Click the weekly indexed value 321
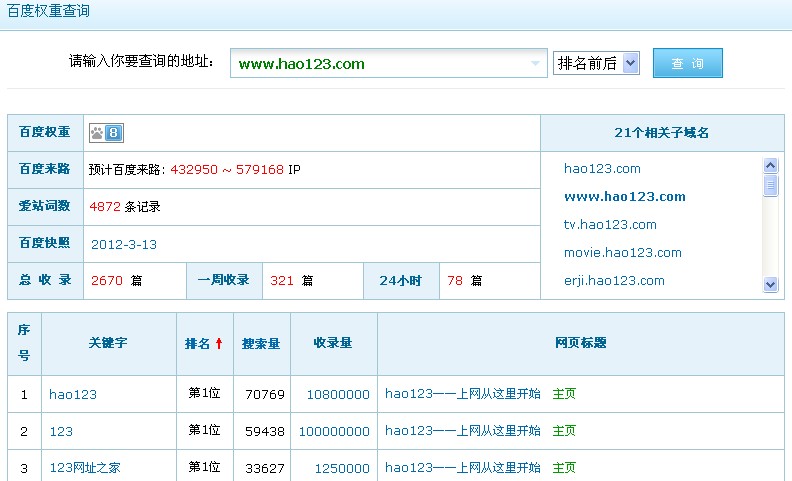This screenshot has height=481, width=792. click(x=282, y=280)
